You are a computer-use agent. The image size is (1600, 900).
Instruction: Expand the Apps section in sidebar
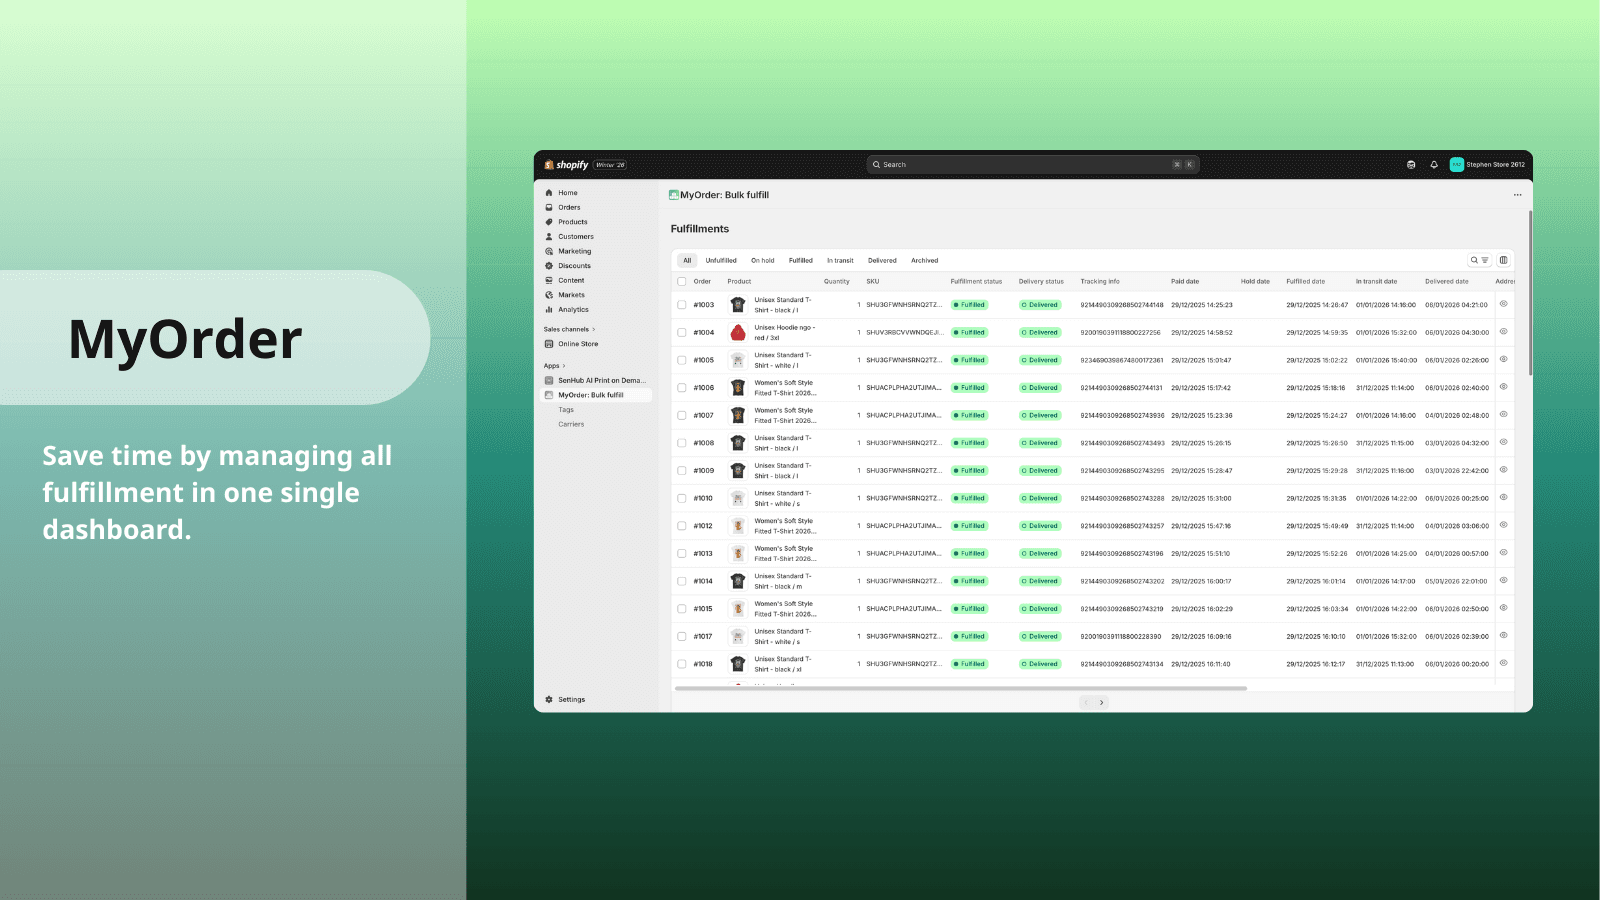pos(554,366)
